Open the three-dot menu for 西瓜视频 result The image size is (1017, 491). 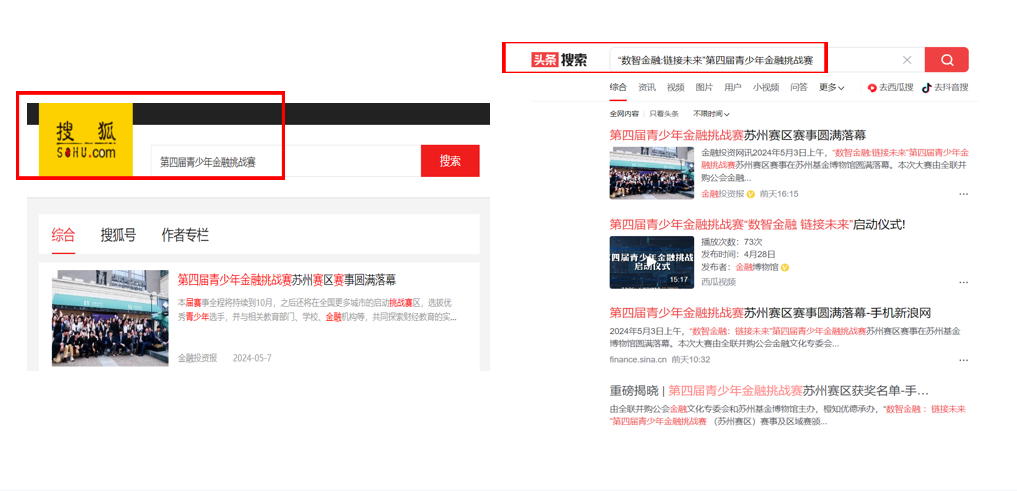(963, 282)
